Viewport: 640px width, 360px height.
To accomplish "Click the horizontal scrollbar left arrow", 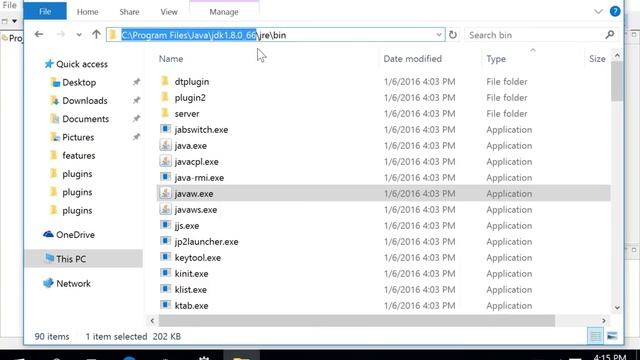I will click(152, 321).
